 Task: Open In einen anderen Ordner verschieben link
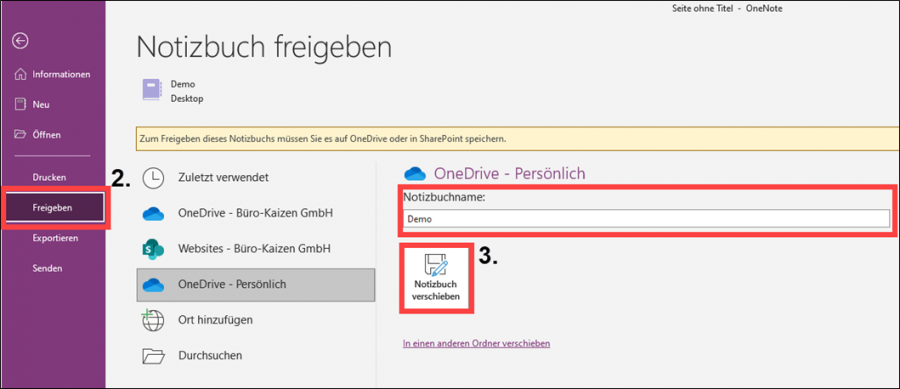[476, 344]
